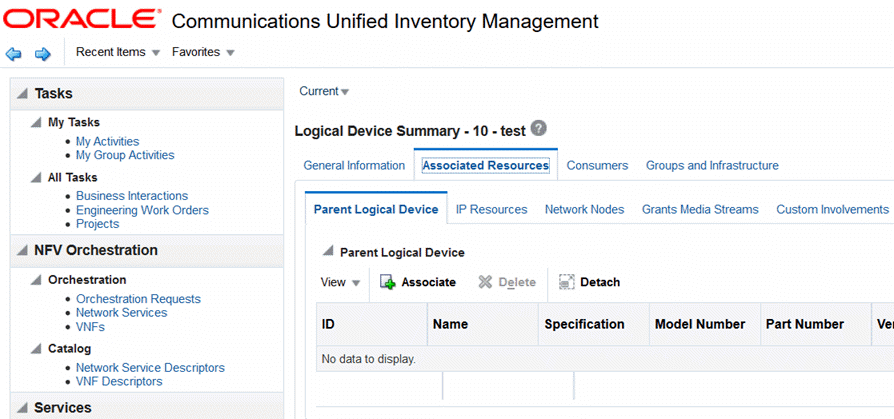Open the Network Nodes subtab
The image size is (894, 419).
pos(584,209)
